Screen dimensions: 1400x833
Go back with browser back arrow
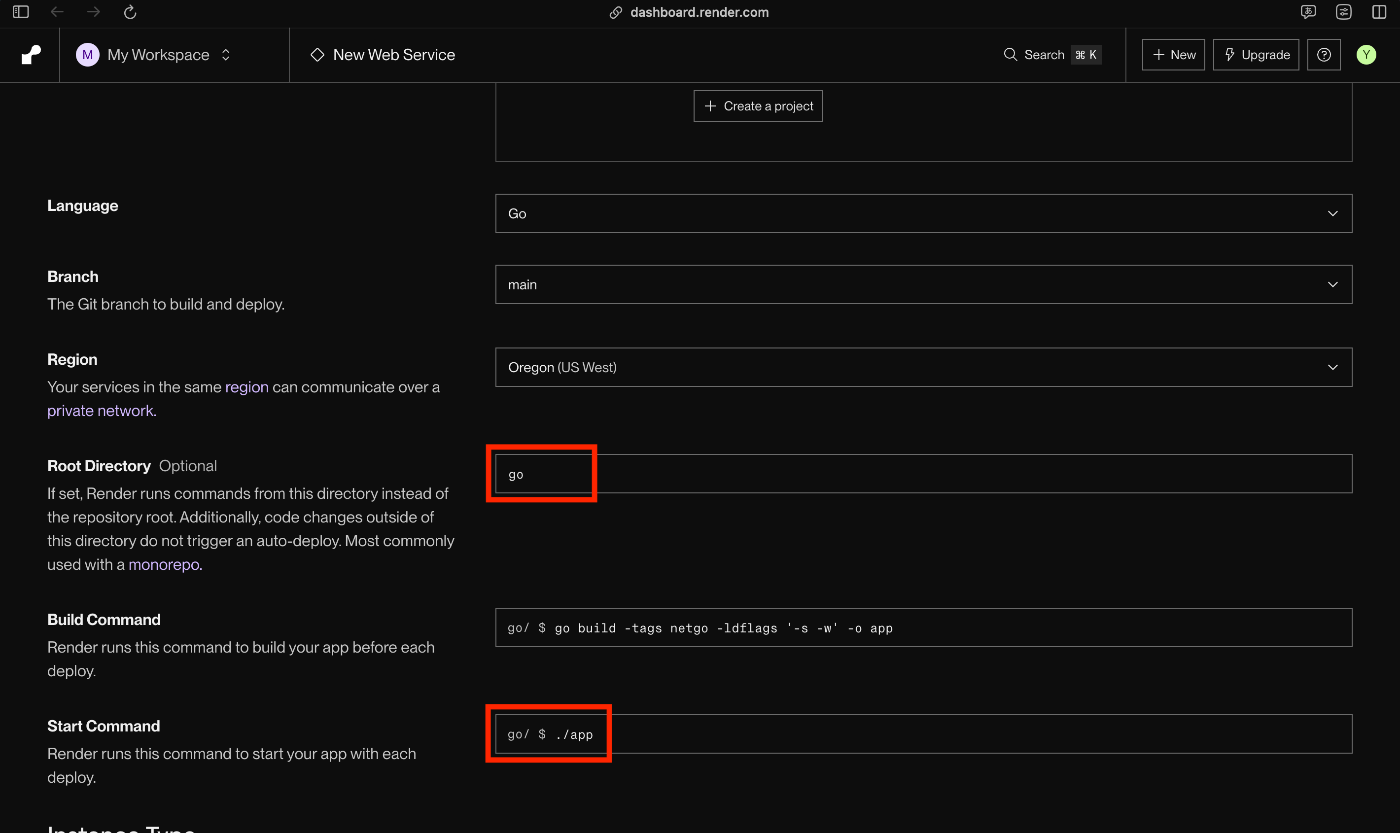[x=57, y=12]
